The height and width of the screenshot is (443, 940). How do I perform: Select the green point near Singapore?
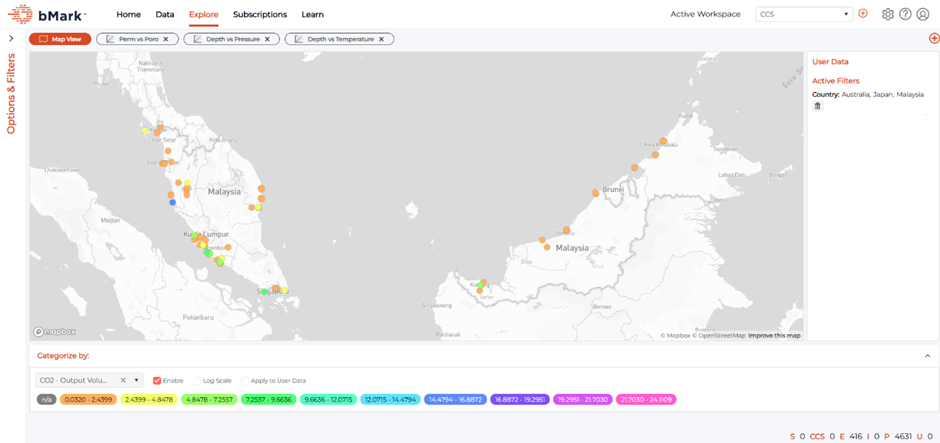(x=264, y=292)
